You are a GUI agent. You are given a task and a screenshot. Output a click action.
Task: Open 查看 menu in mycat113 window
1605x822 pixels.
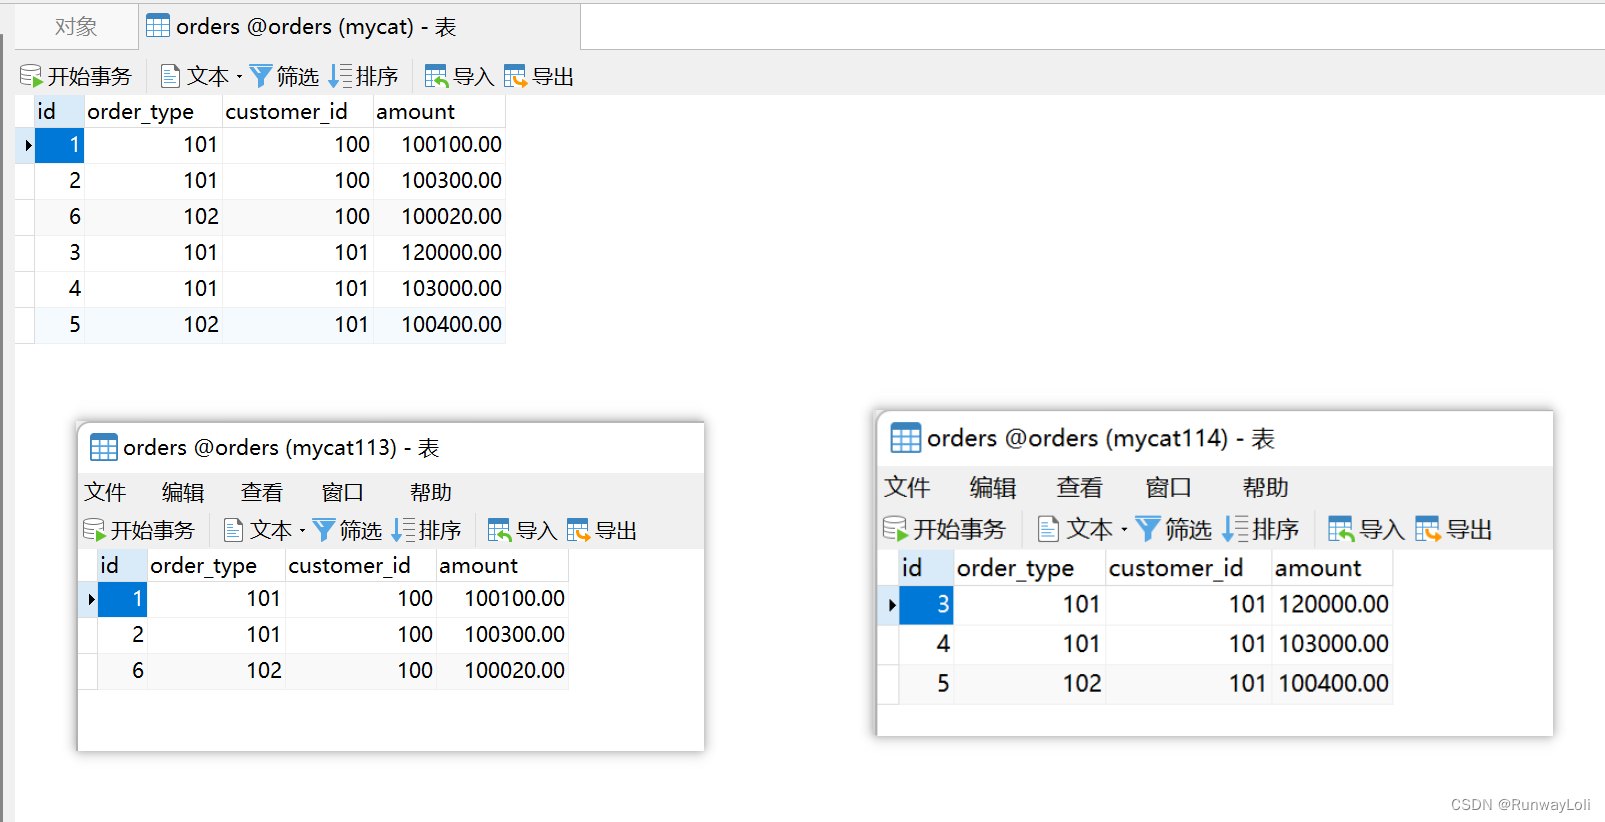262,492
